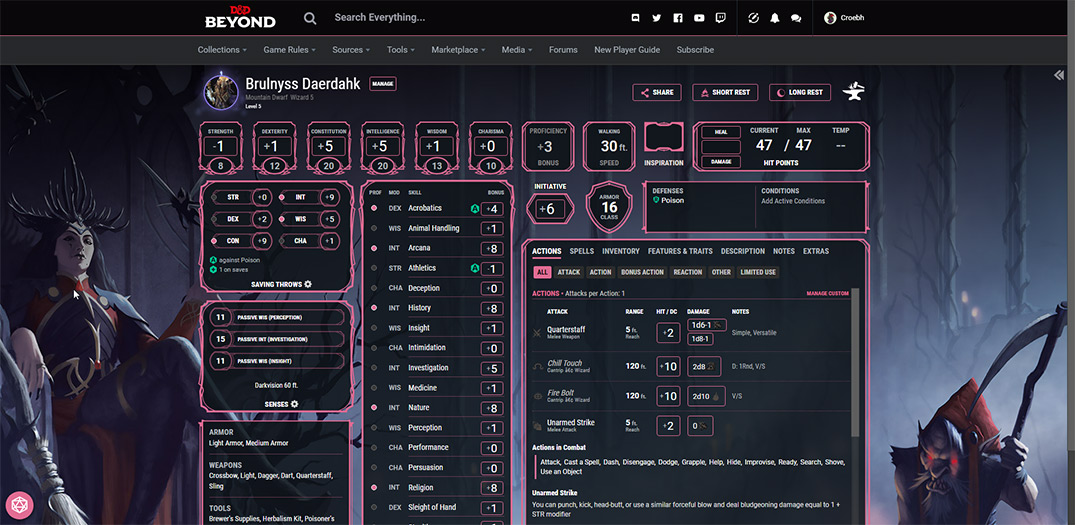Expand the Game Rules dropdown
Image resolution: width=1075 pixels, height=525 pixels.
pyautogui.click(x=289, y=50)
